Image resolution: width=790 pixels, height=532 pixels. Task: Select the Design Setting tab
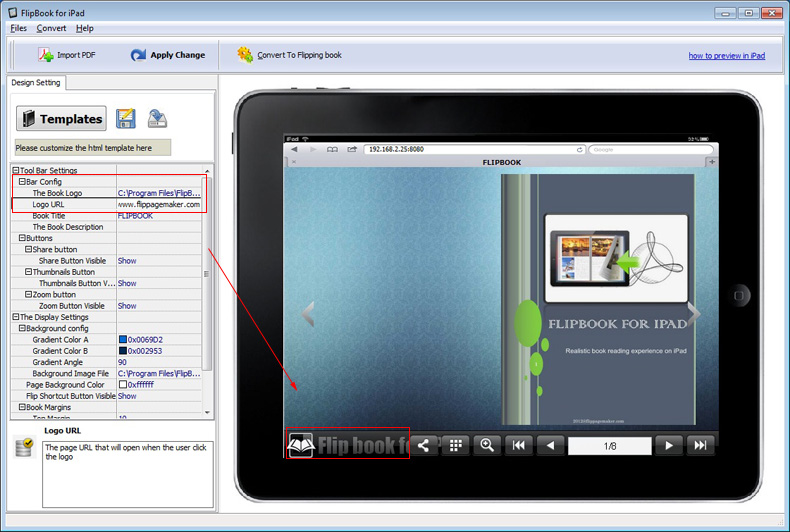36,83
